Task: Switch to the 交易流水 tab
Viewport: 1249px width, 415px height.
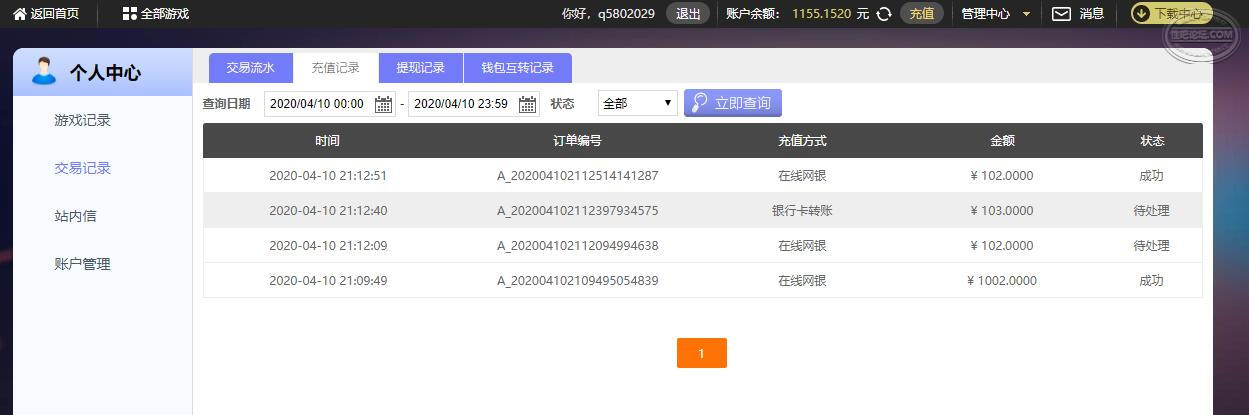Action: 250,68
